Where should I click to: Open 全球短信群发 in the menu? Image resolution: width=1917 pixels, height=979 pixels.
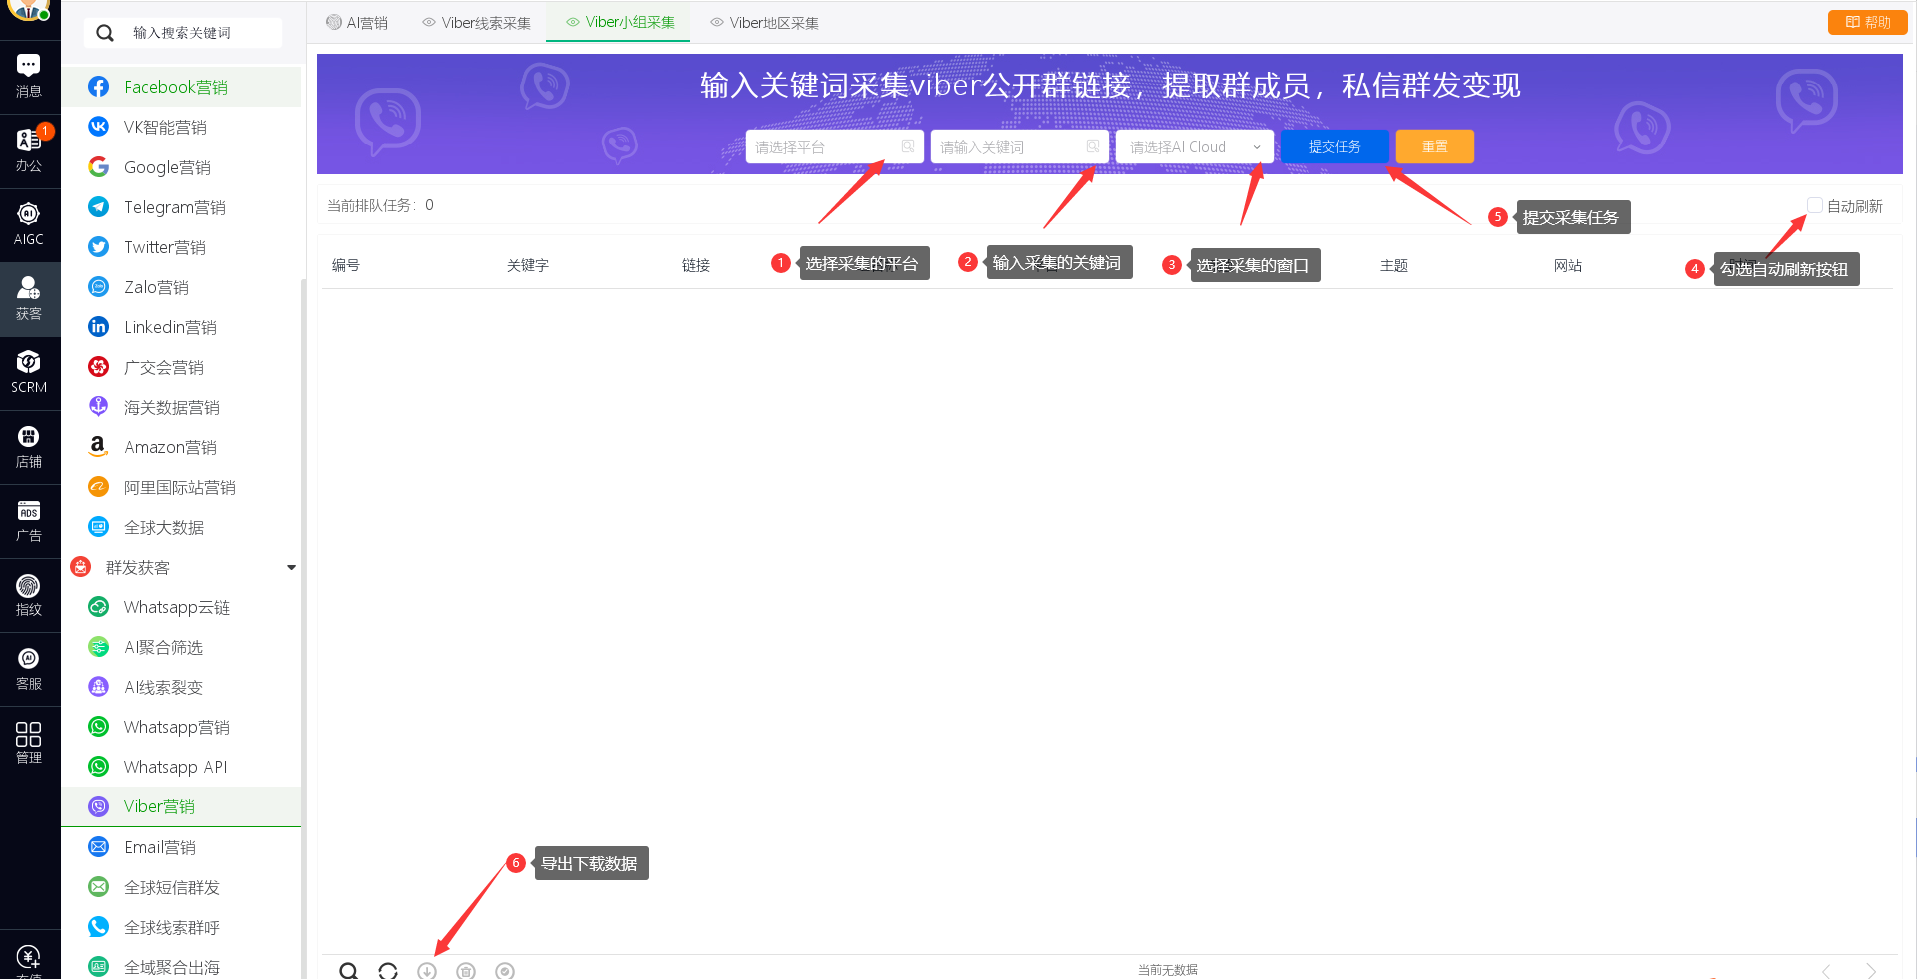[181, 887]
